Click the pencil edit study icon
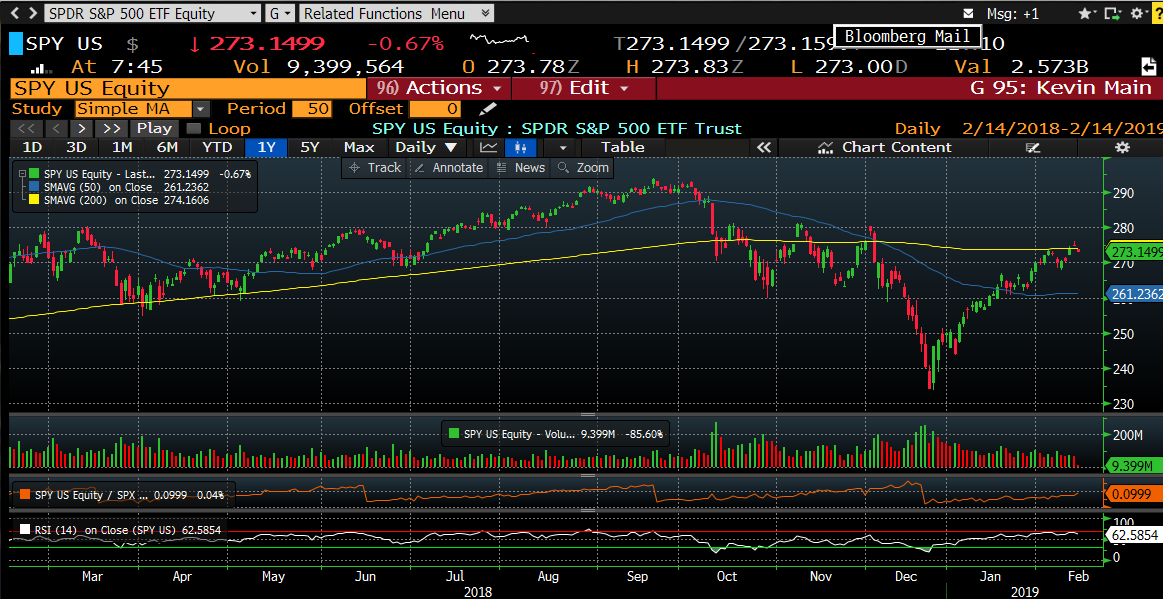The width and height of the screenshot is (1163, 599). click(487, 110)
